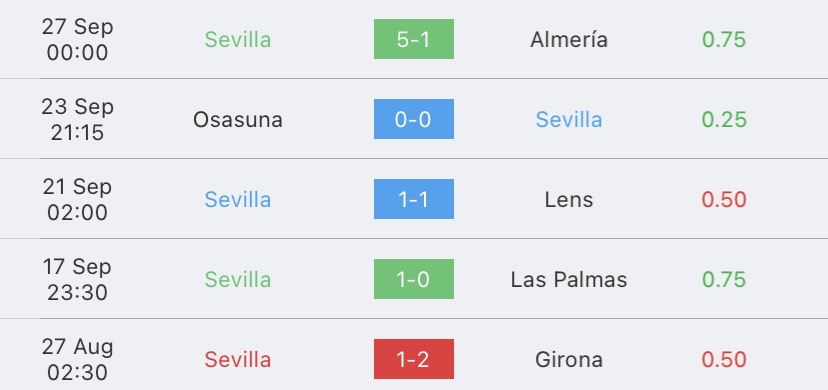This screenshot has height=390, width=828.
Task: Click the red 0.50 value for Lens match
Action: 724,199
